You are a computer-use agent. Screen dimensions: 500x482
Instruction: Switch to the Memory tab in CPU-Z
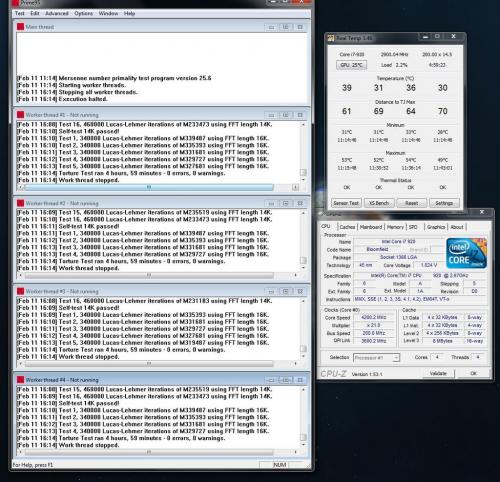(395, 227)
